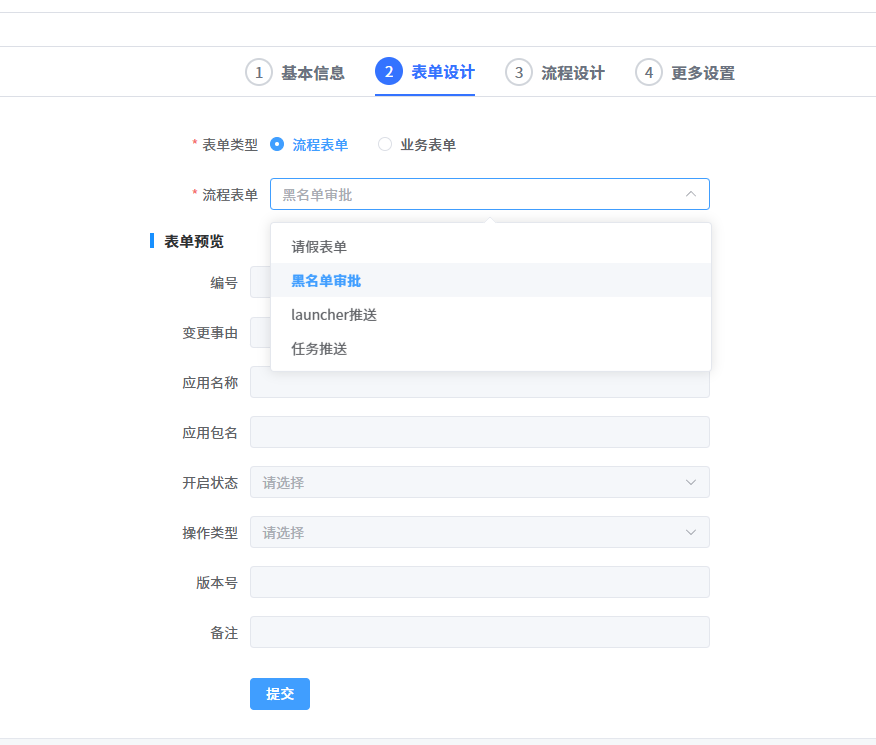This screenshot has height=745, width=876.
Task: Click the 提交 submit button
Action: [279, 694]
